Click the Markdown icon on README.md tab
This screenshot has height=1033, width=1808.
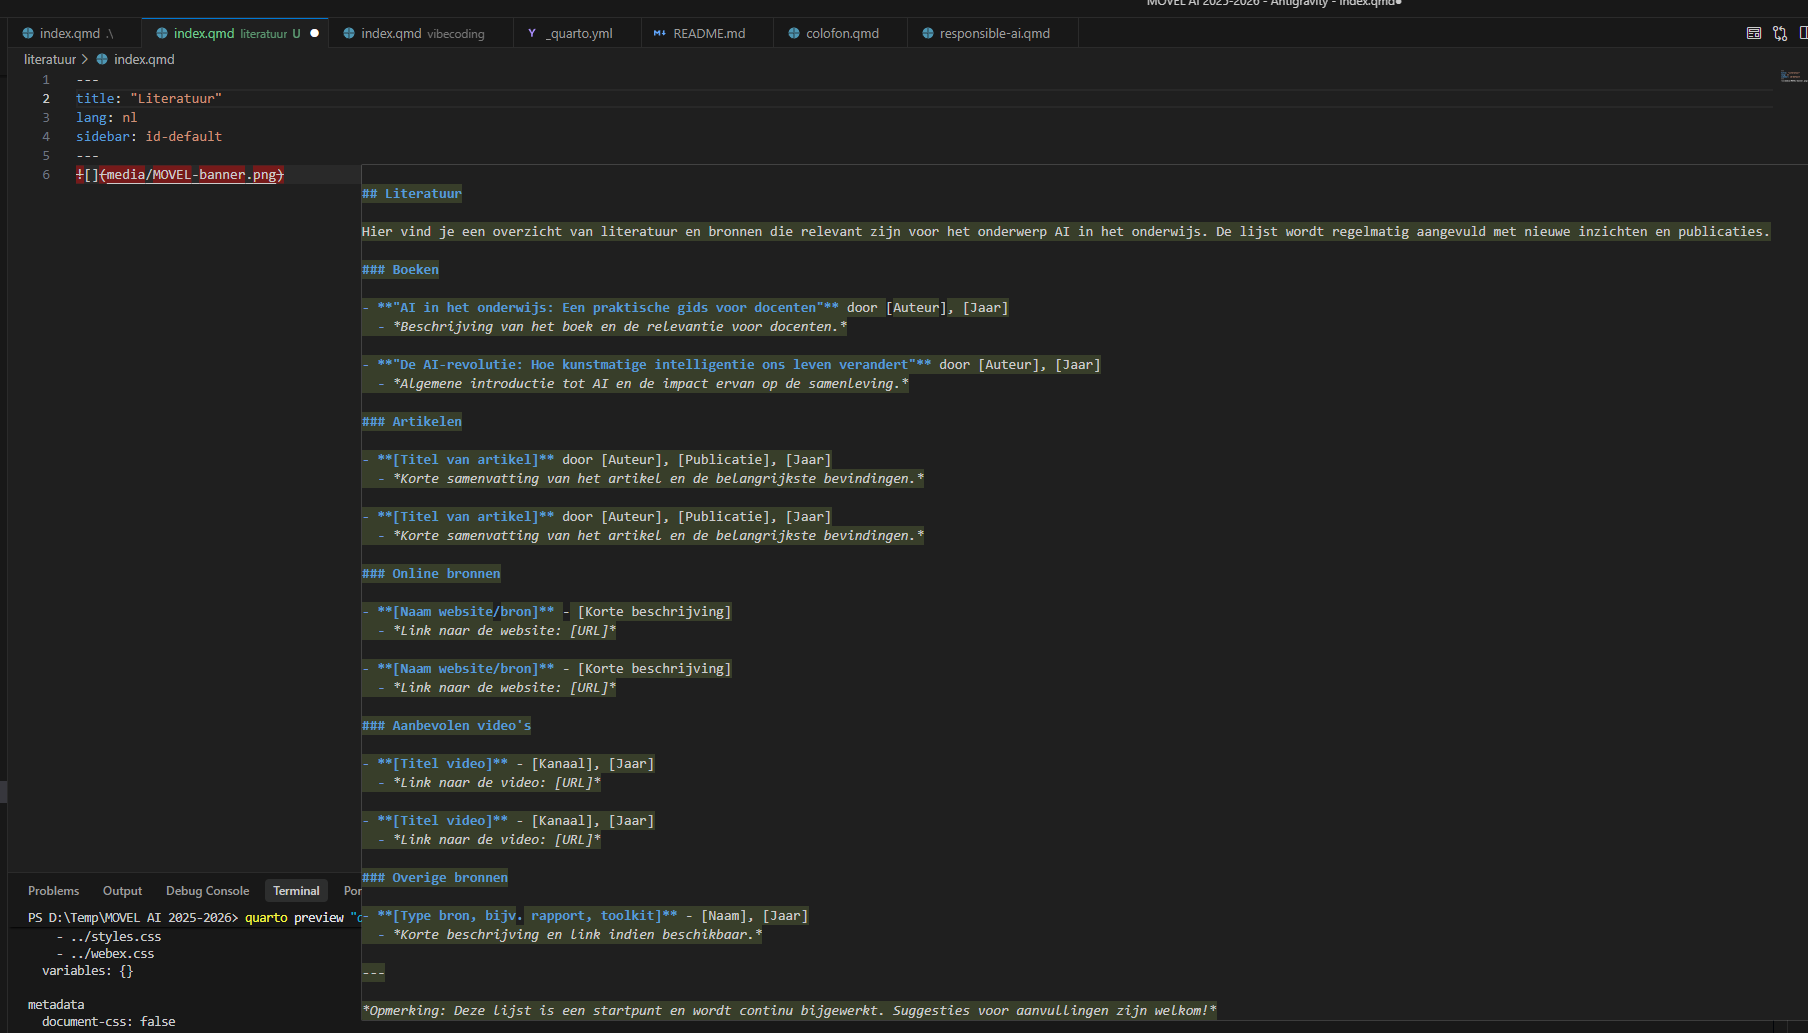(x=659, y=33)
